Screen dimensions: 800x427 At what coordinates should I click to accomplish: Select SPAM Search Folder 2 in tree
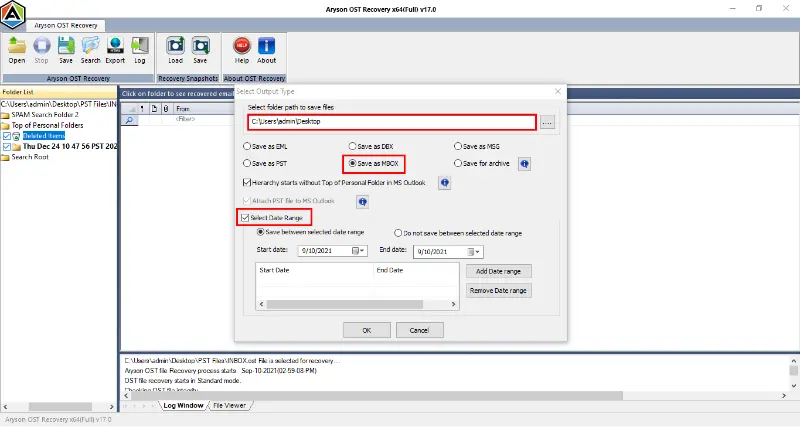click(45, 115)
